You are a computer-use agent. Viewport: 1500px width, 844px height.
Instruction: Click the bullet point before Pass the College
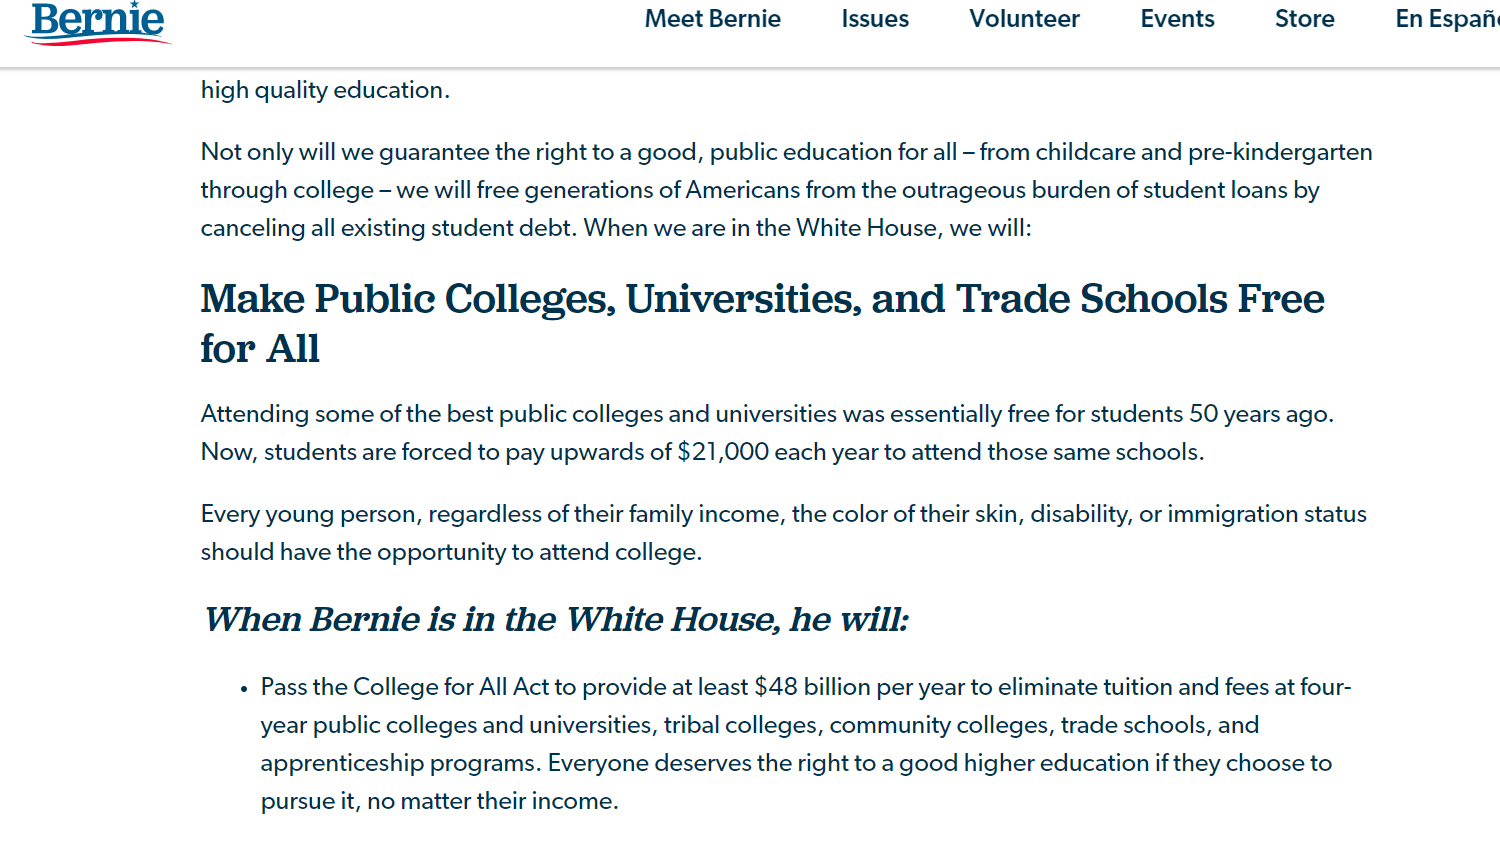244,689
